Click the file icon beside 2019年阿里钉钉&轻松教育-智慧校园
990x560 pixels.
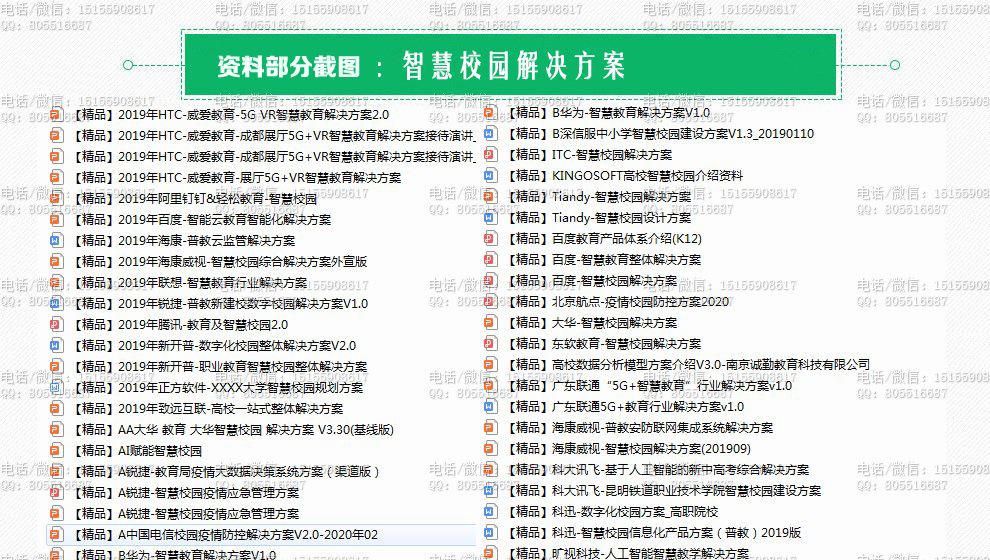coord(56,199)
